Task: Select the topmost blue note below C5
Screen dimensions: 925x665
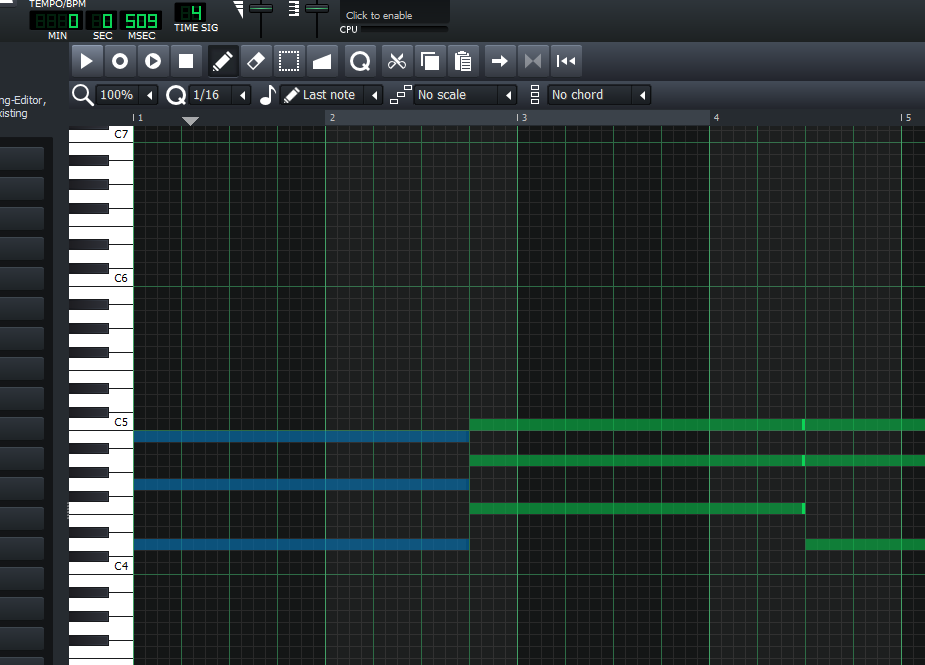Action: (301, 437)
